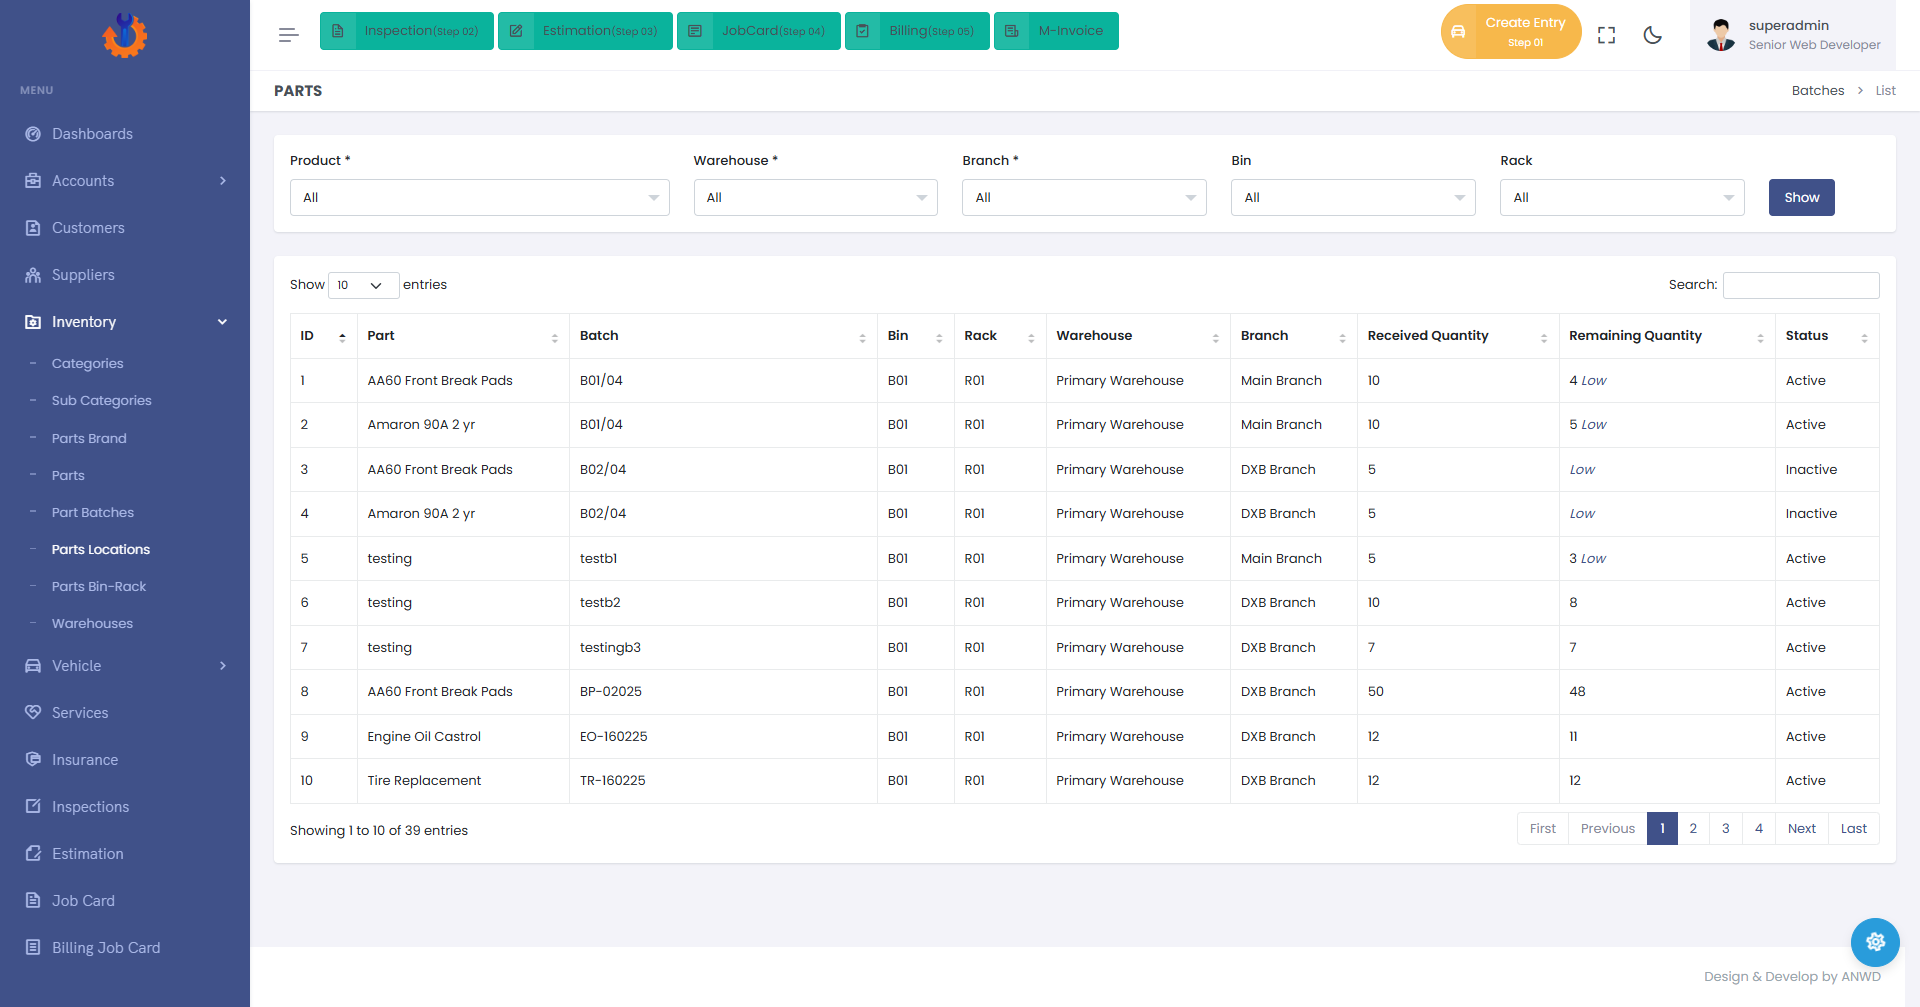Toggle the hamburger sidebar menu icon
Image resolution: width=1920 pixels, height=1007 pixels.
pos(288,35)
